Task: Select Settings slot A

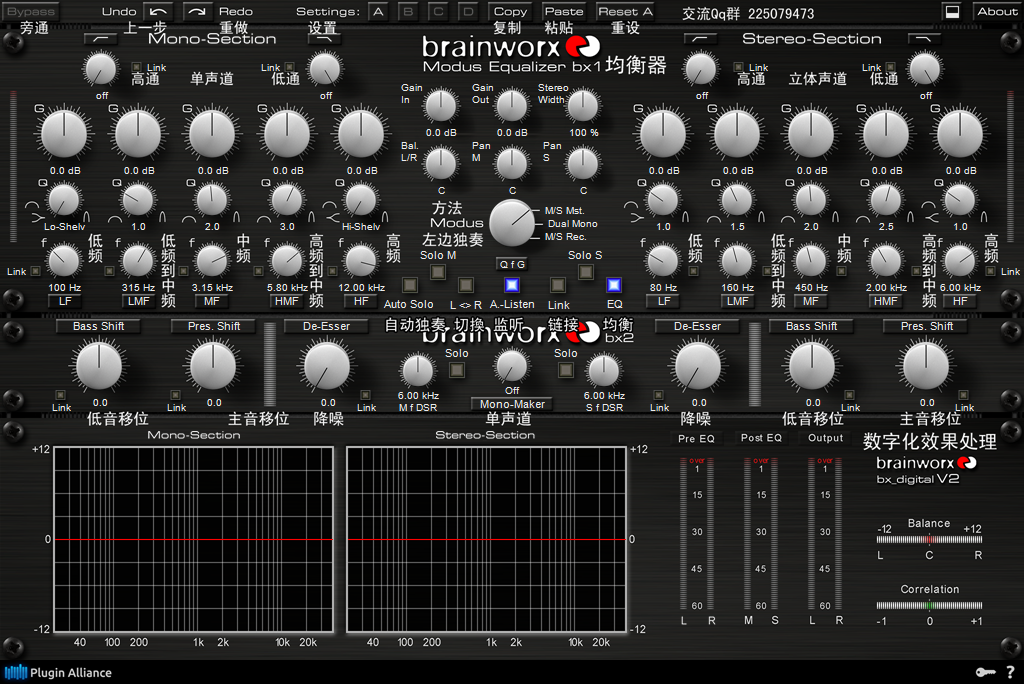Action: pos(378,11)
